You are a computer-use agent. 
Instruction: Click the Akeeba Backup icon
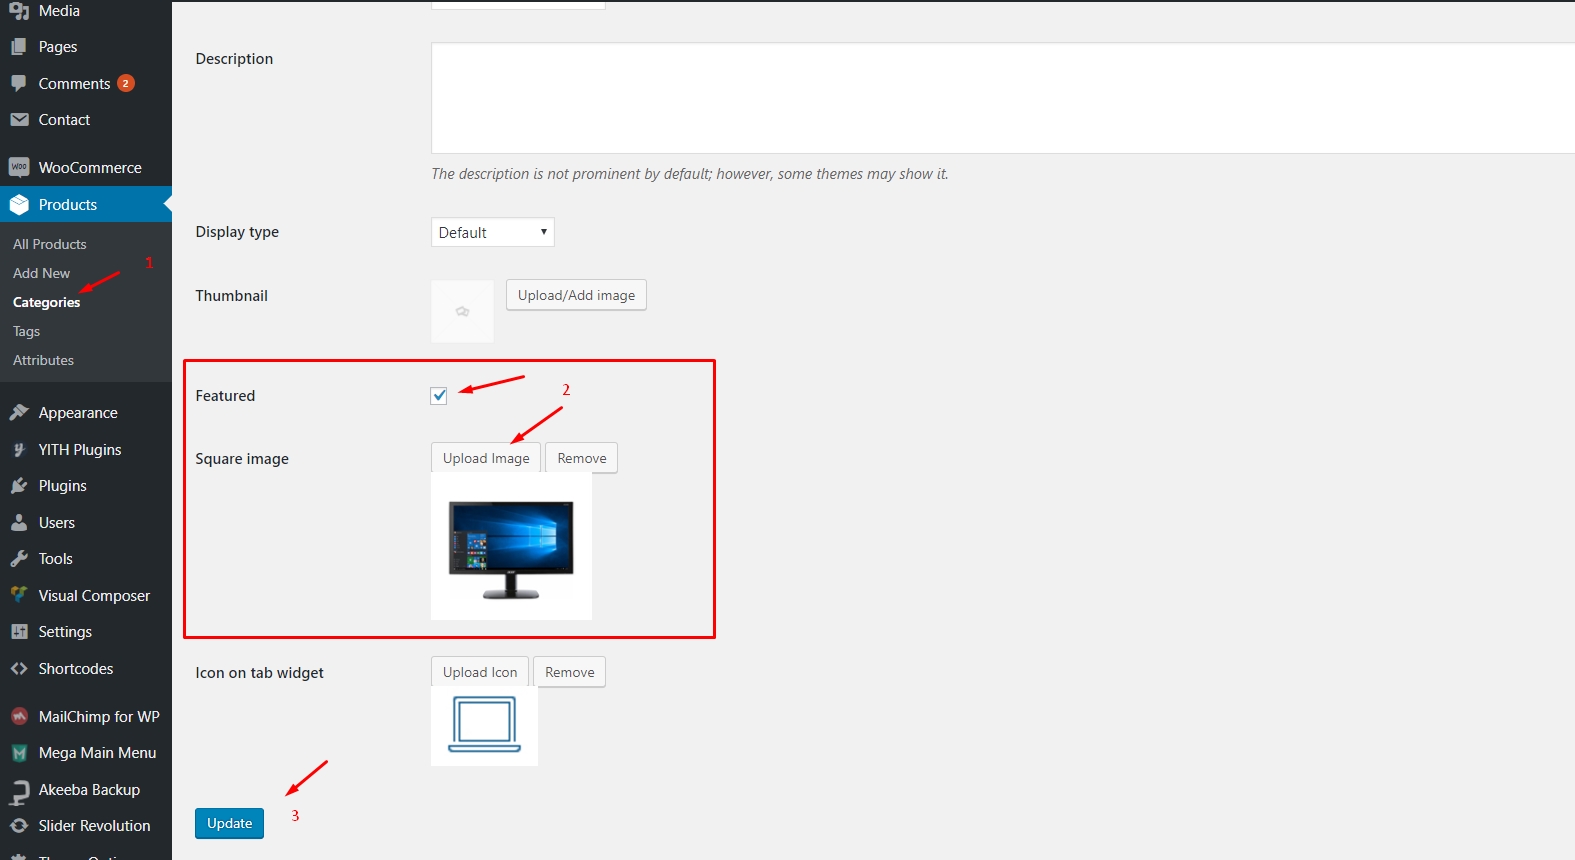(19, 791)
